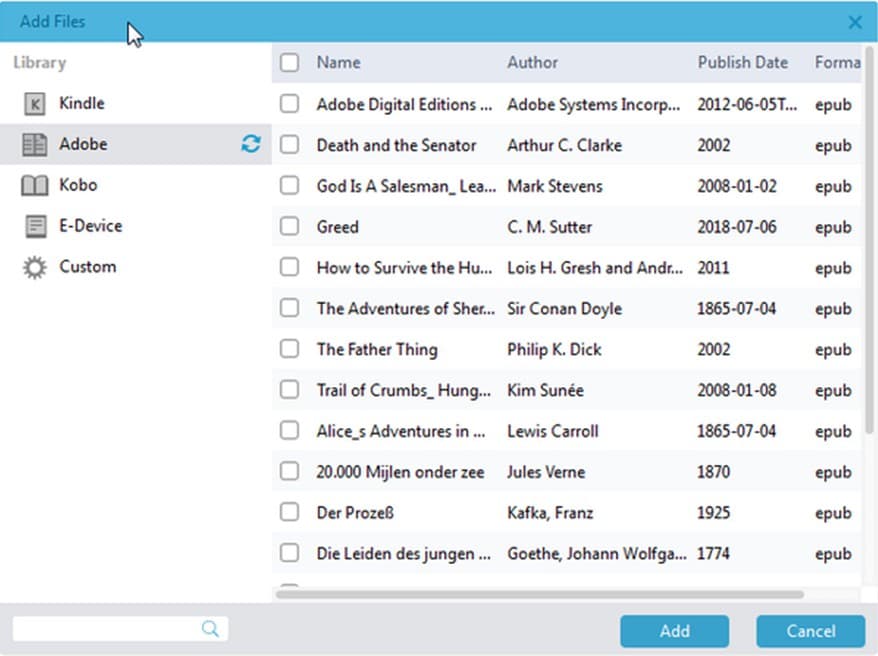Click the E-Device reader icon
This screenshot has width=878, height=656.
(x=35, y=227)
